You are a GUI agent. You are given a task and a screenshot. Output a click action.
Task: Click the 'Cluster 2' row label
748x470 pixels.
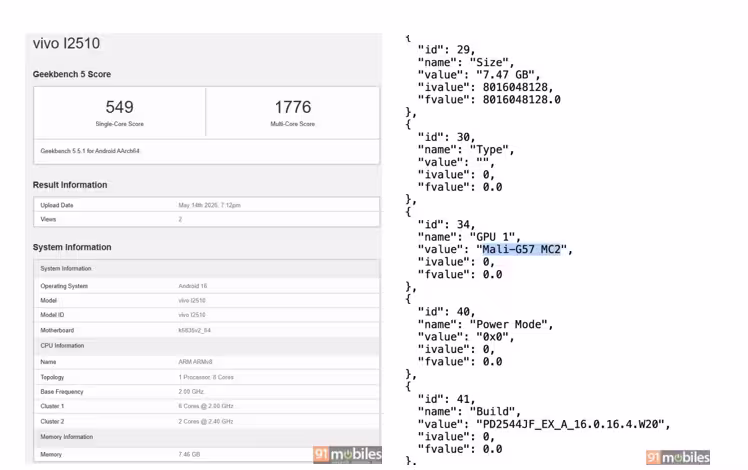pos(52,422)
